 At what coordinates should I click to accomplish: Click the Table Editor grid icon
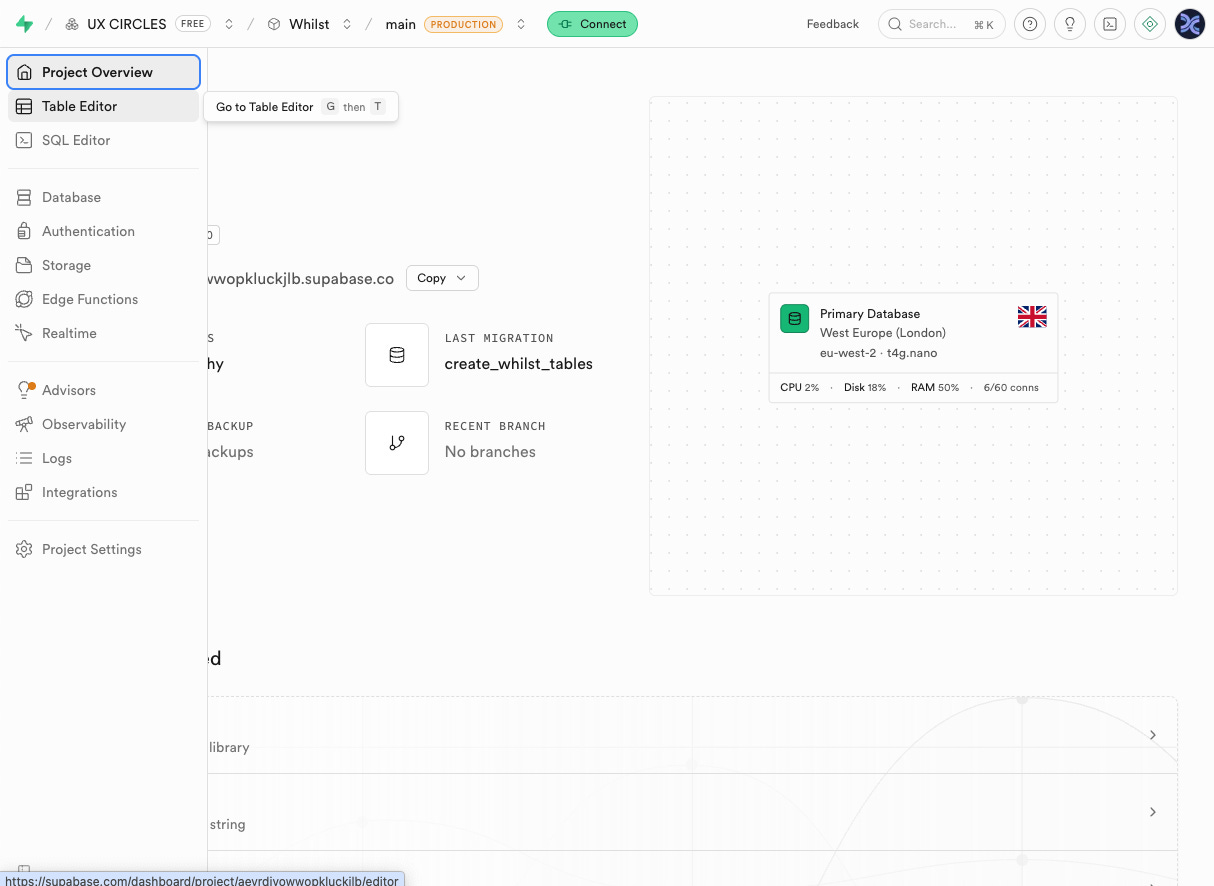pos(24,106)
